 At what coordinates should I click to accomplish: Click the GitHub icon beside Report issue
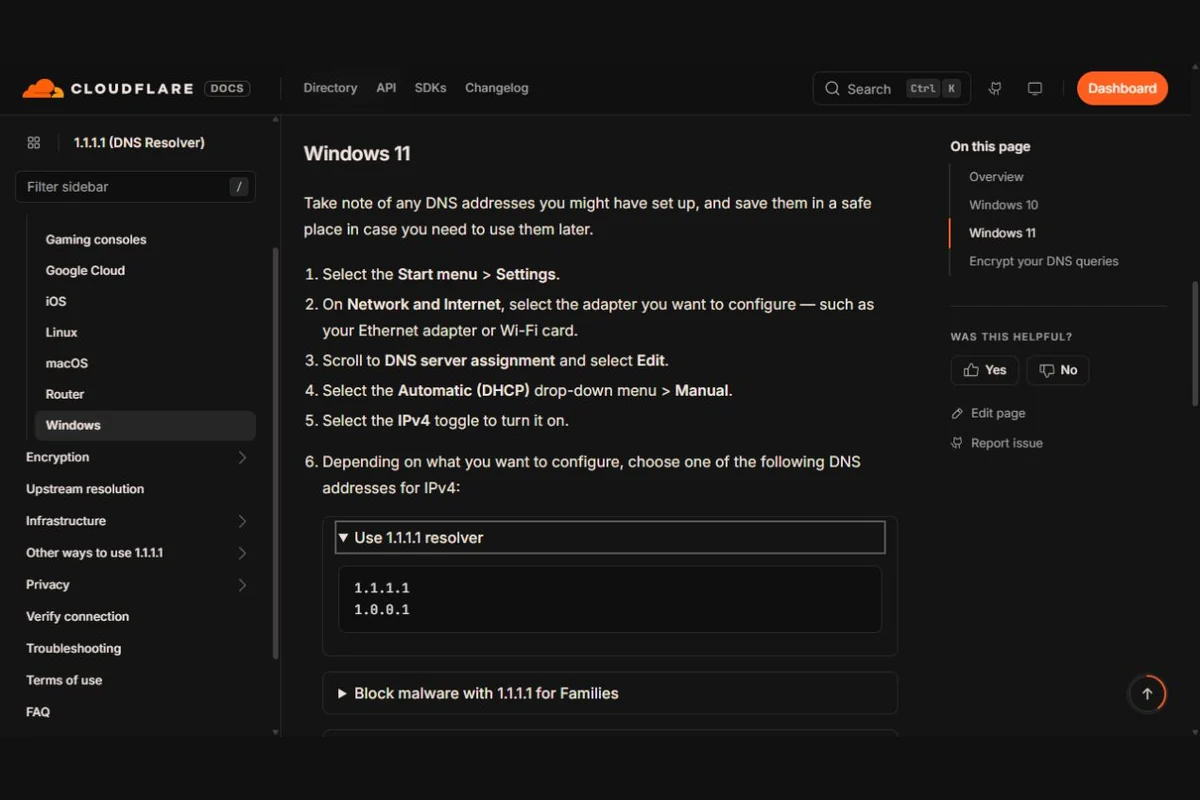[x=958, y=443]
